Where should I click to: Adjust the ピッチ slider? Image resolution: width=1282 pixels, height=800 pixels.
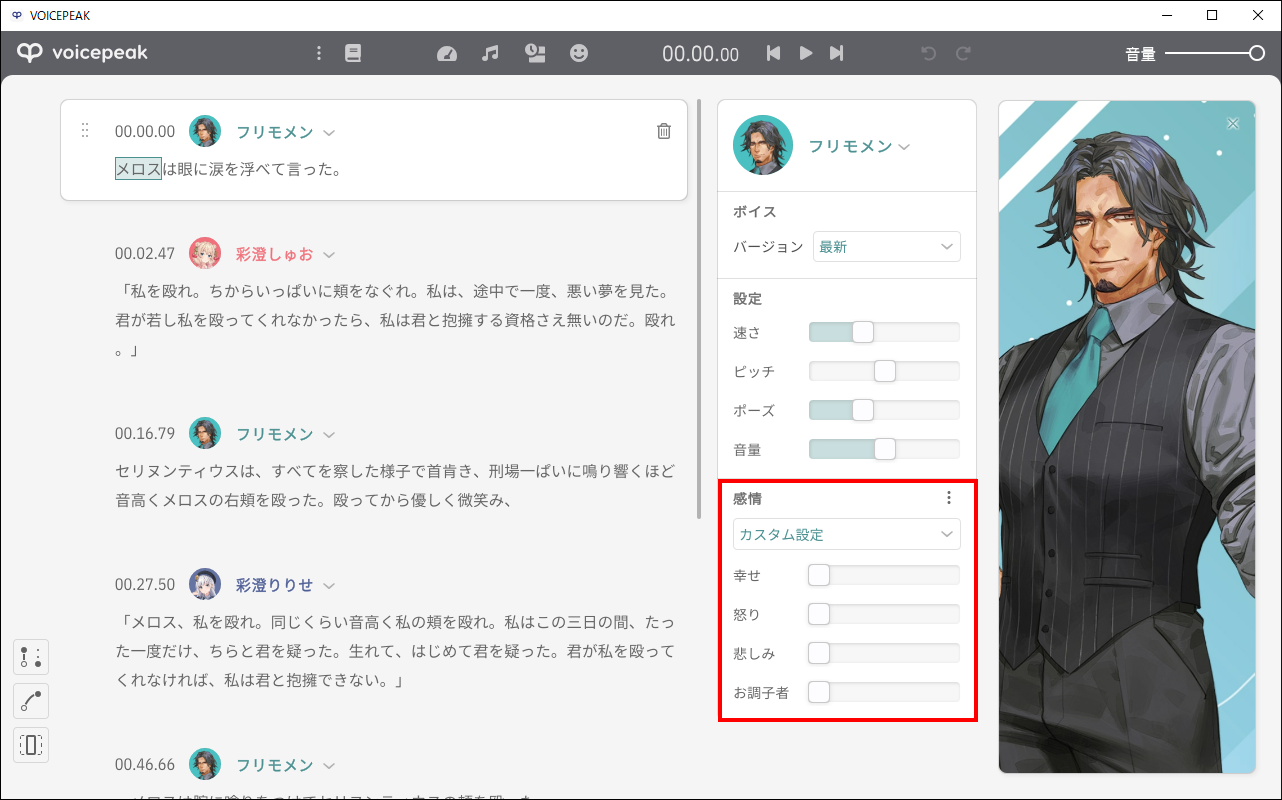tap(884, 371)
